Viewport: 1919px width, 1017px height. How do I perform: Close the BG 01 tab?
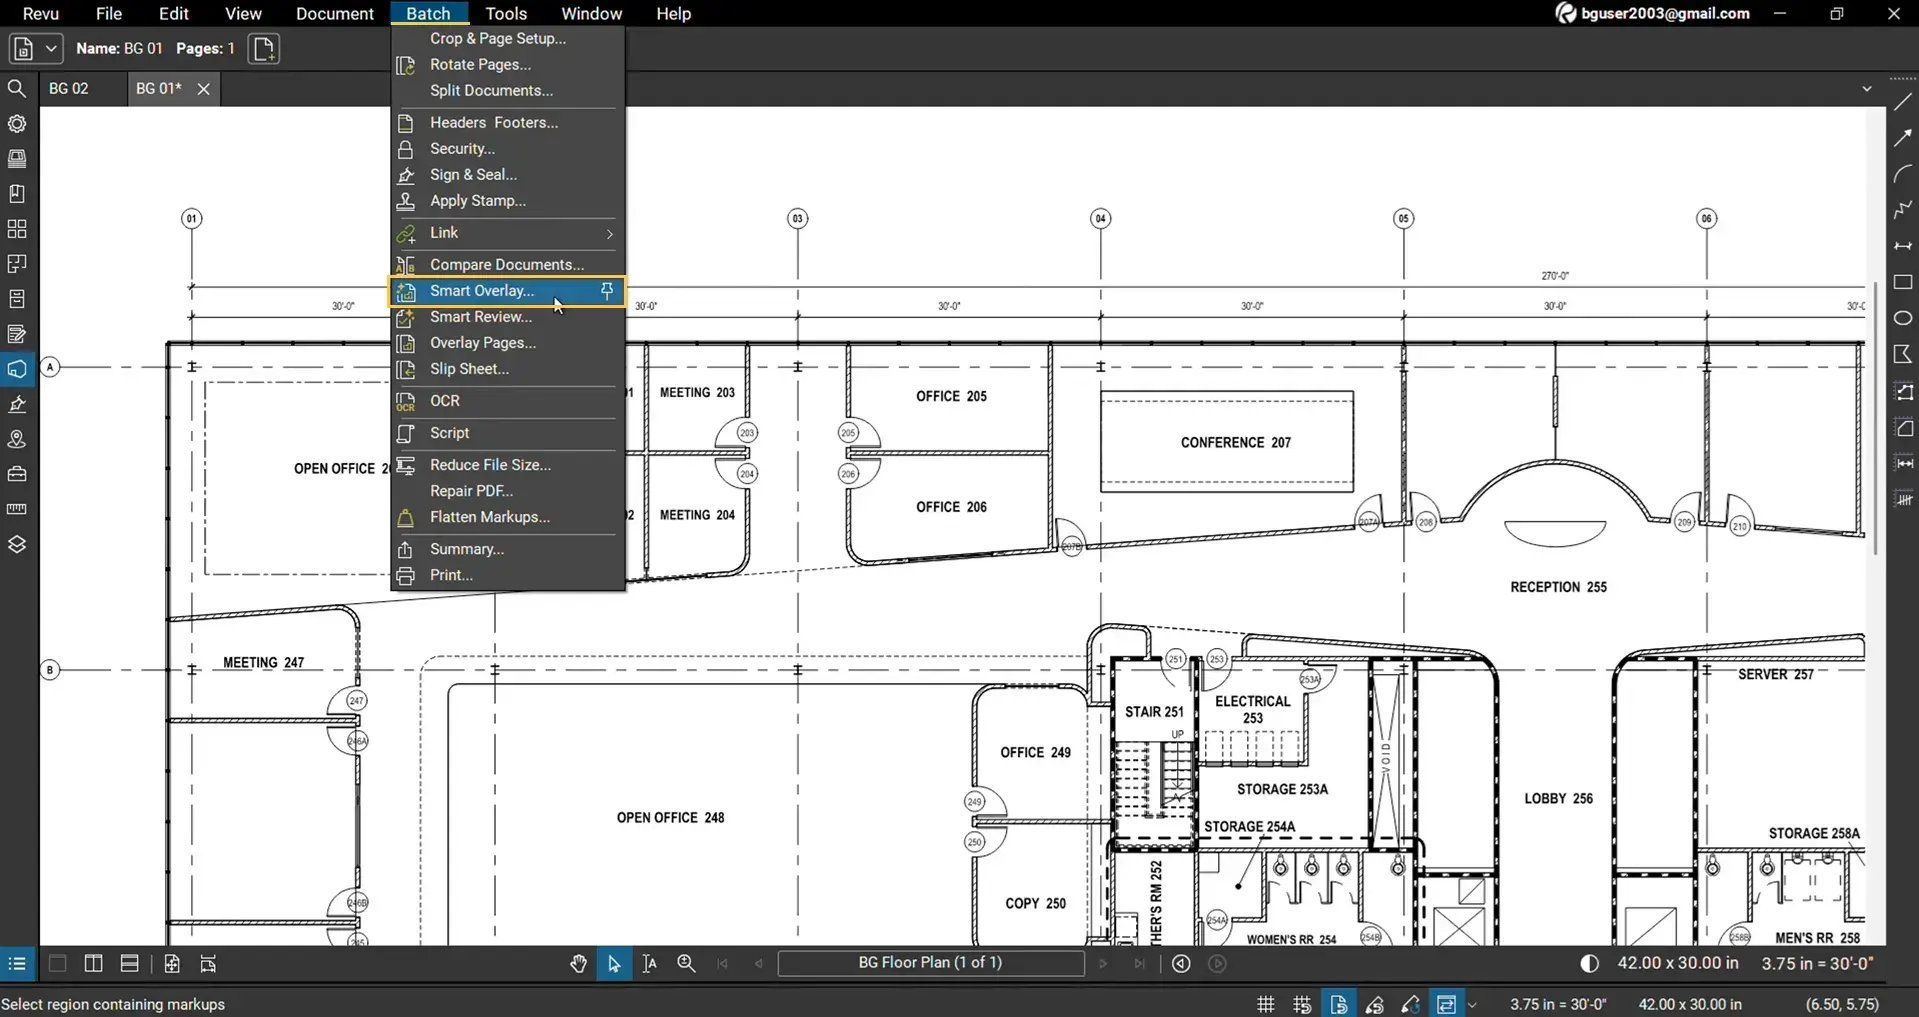tap(204, 89)
